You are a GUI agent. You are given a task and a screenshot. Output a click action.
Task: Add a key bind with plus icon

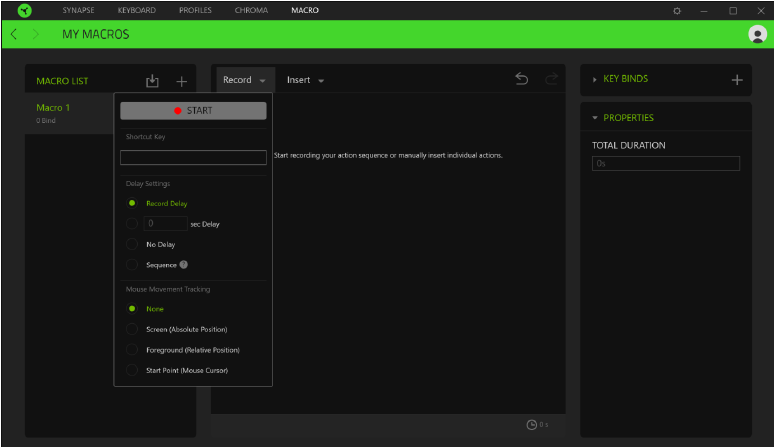(x=737, y=80)
